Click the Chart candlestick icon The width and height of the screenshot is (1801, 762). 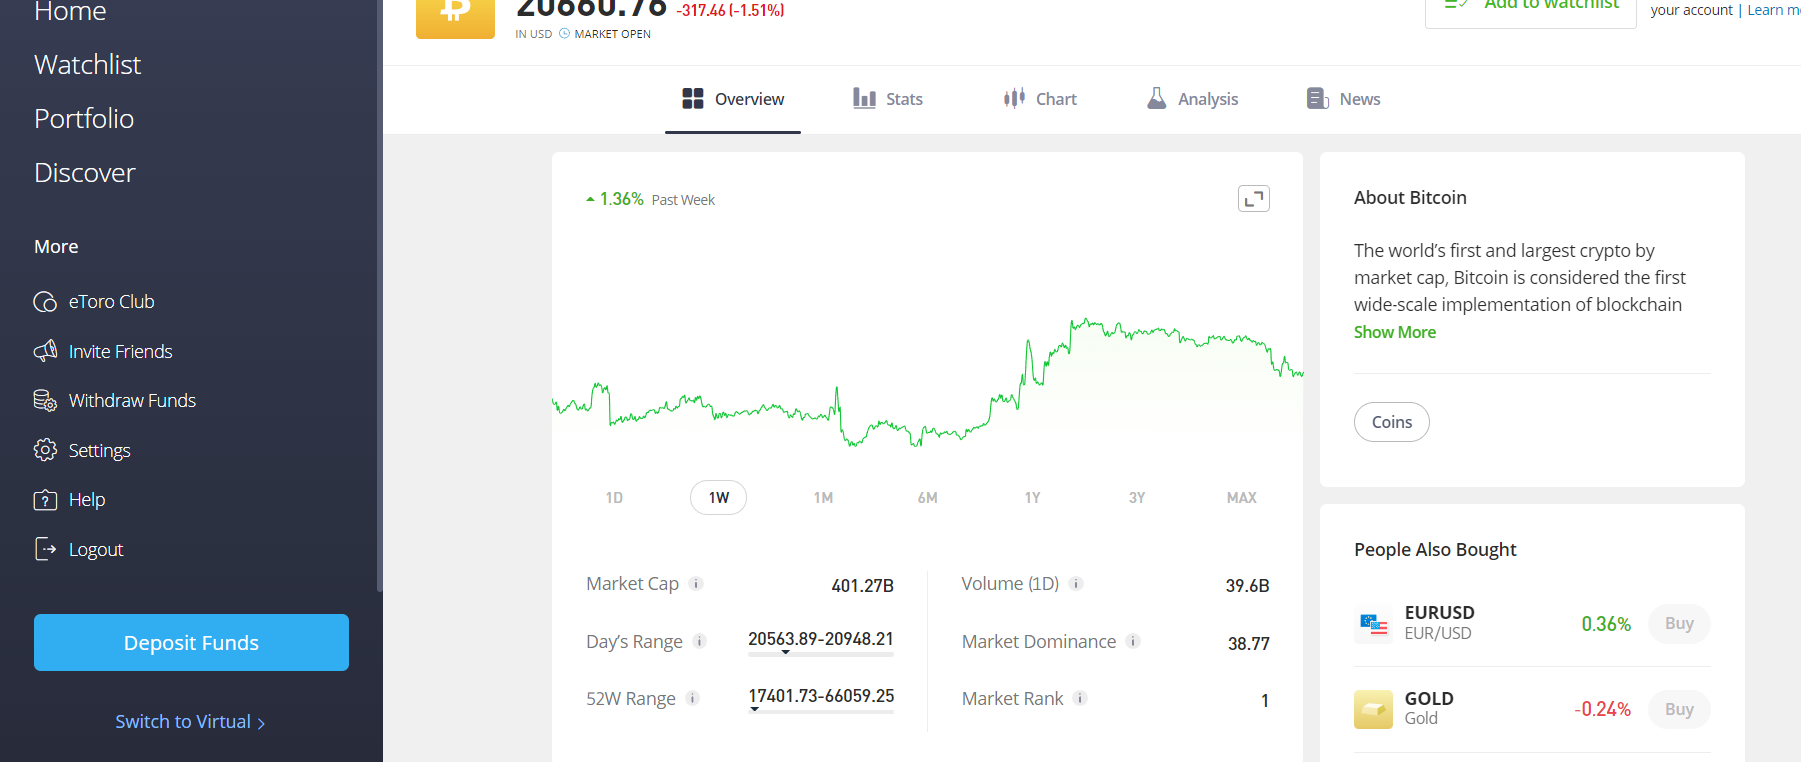(x=1014, y=98)
